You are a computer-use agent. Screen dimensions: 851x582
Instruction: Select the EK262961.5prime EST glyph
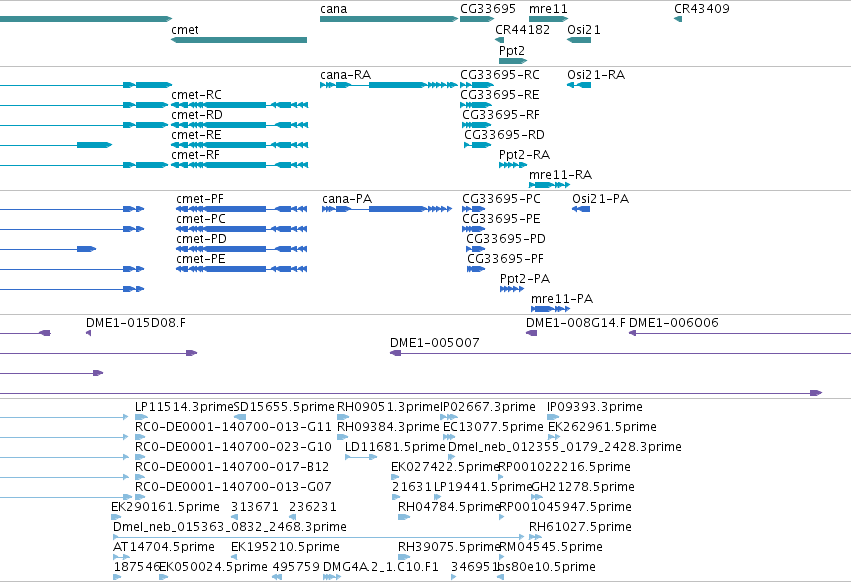click(554, 437)
